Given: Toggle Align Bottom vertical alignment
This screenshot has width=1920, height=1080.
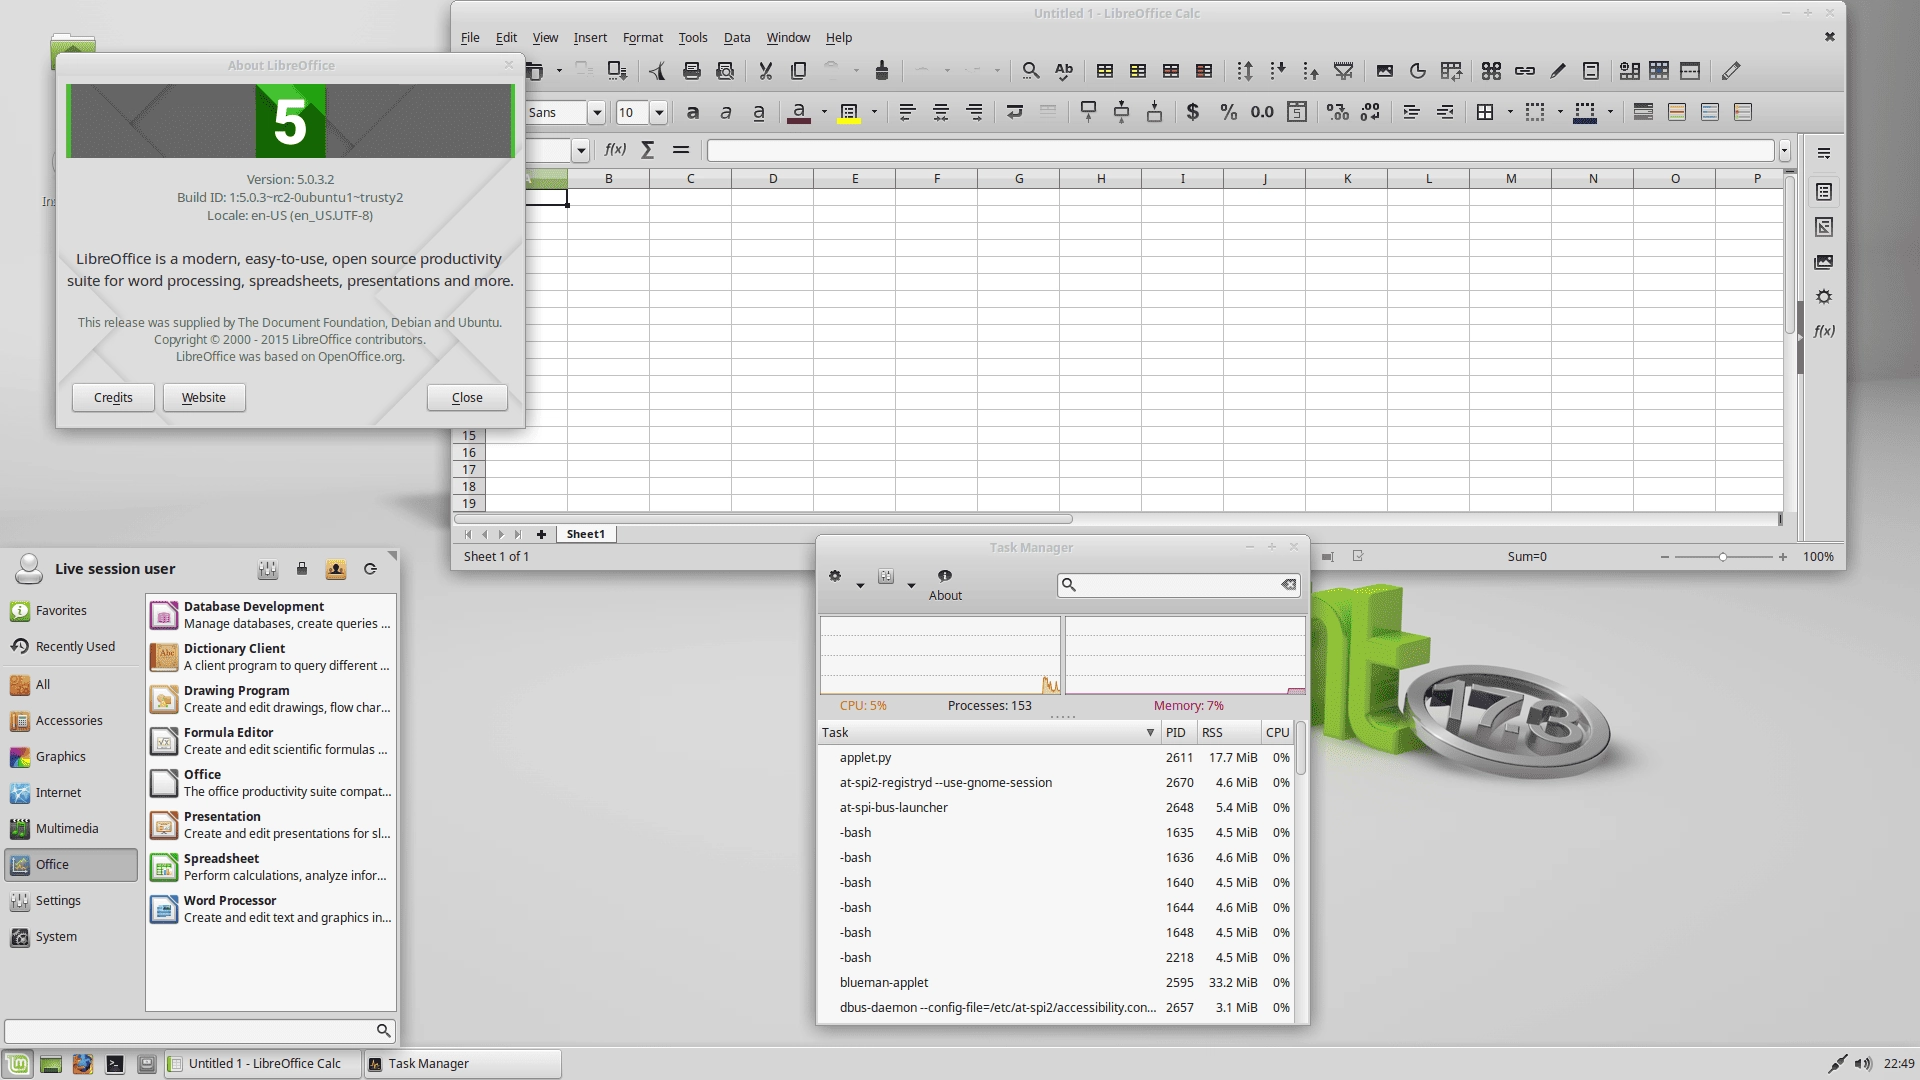Looking at the screenshot, I should (1154, 112).
